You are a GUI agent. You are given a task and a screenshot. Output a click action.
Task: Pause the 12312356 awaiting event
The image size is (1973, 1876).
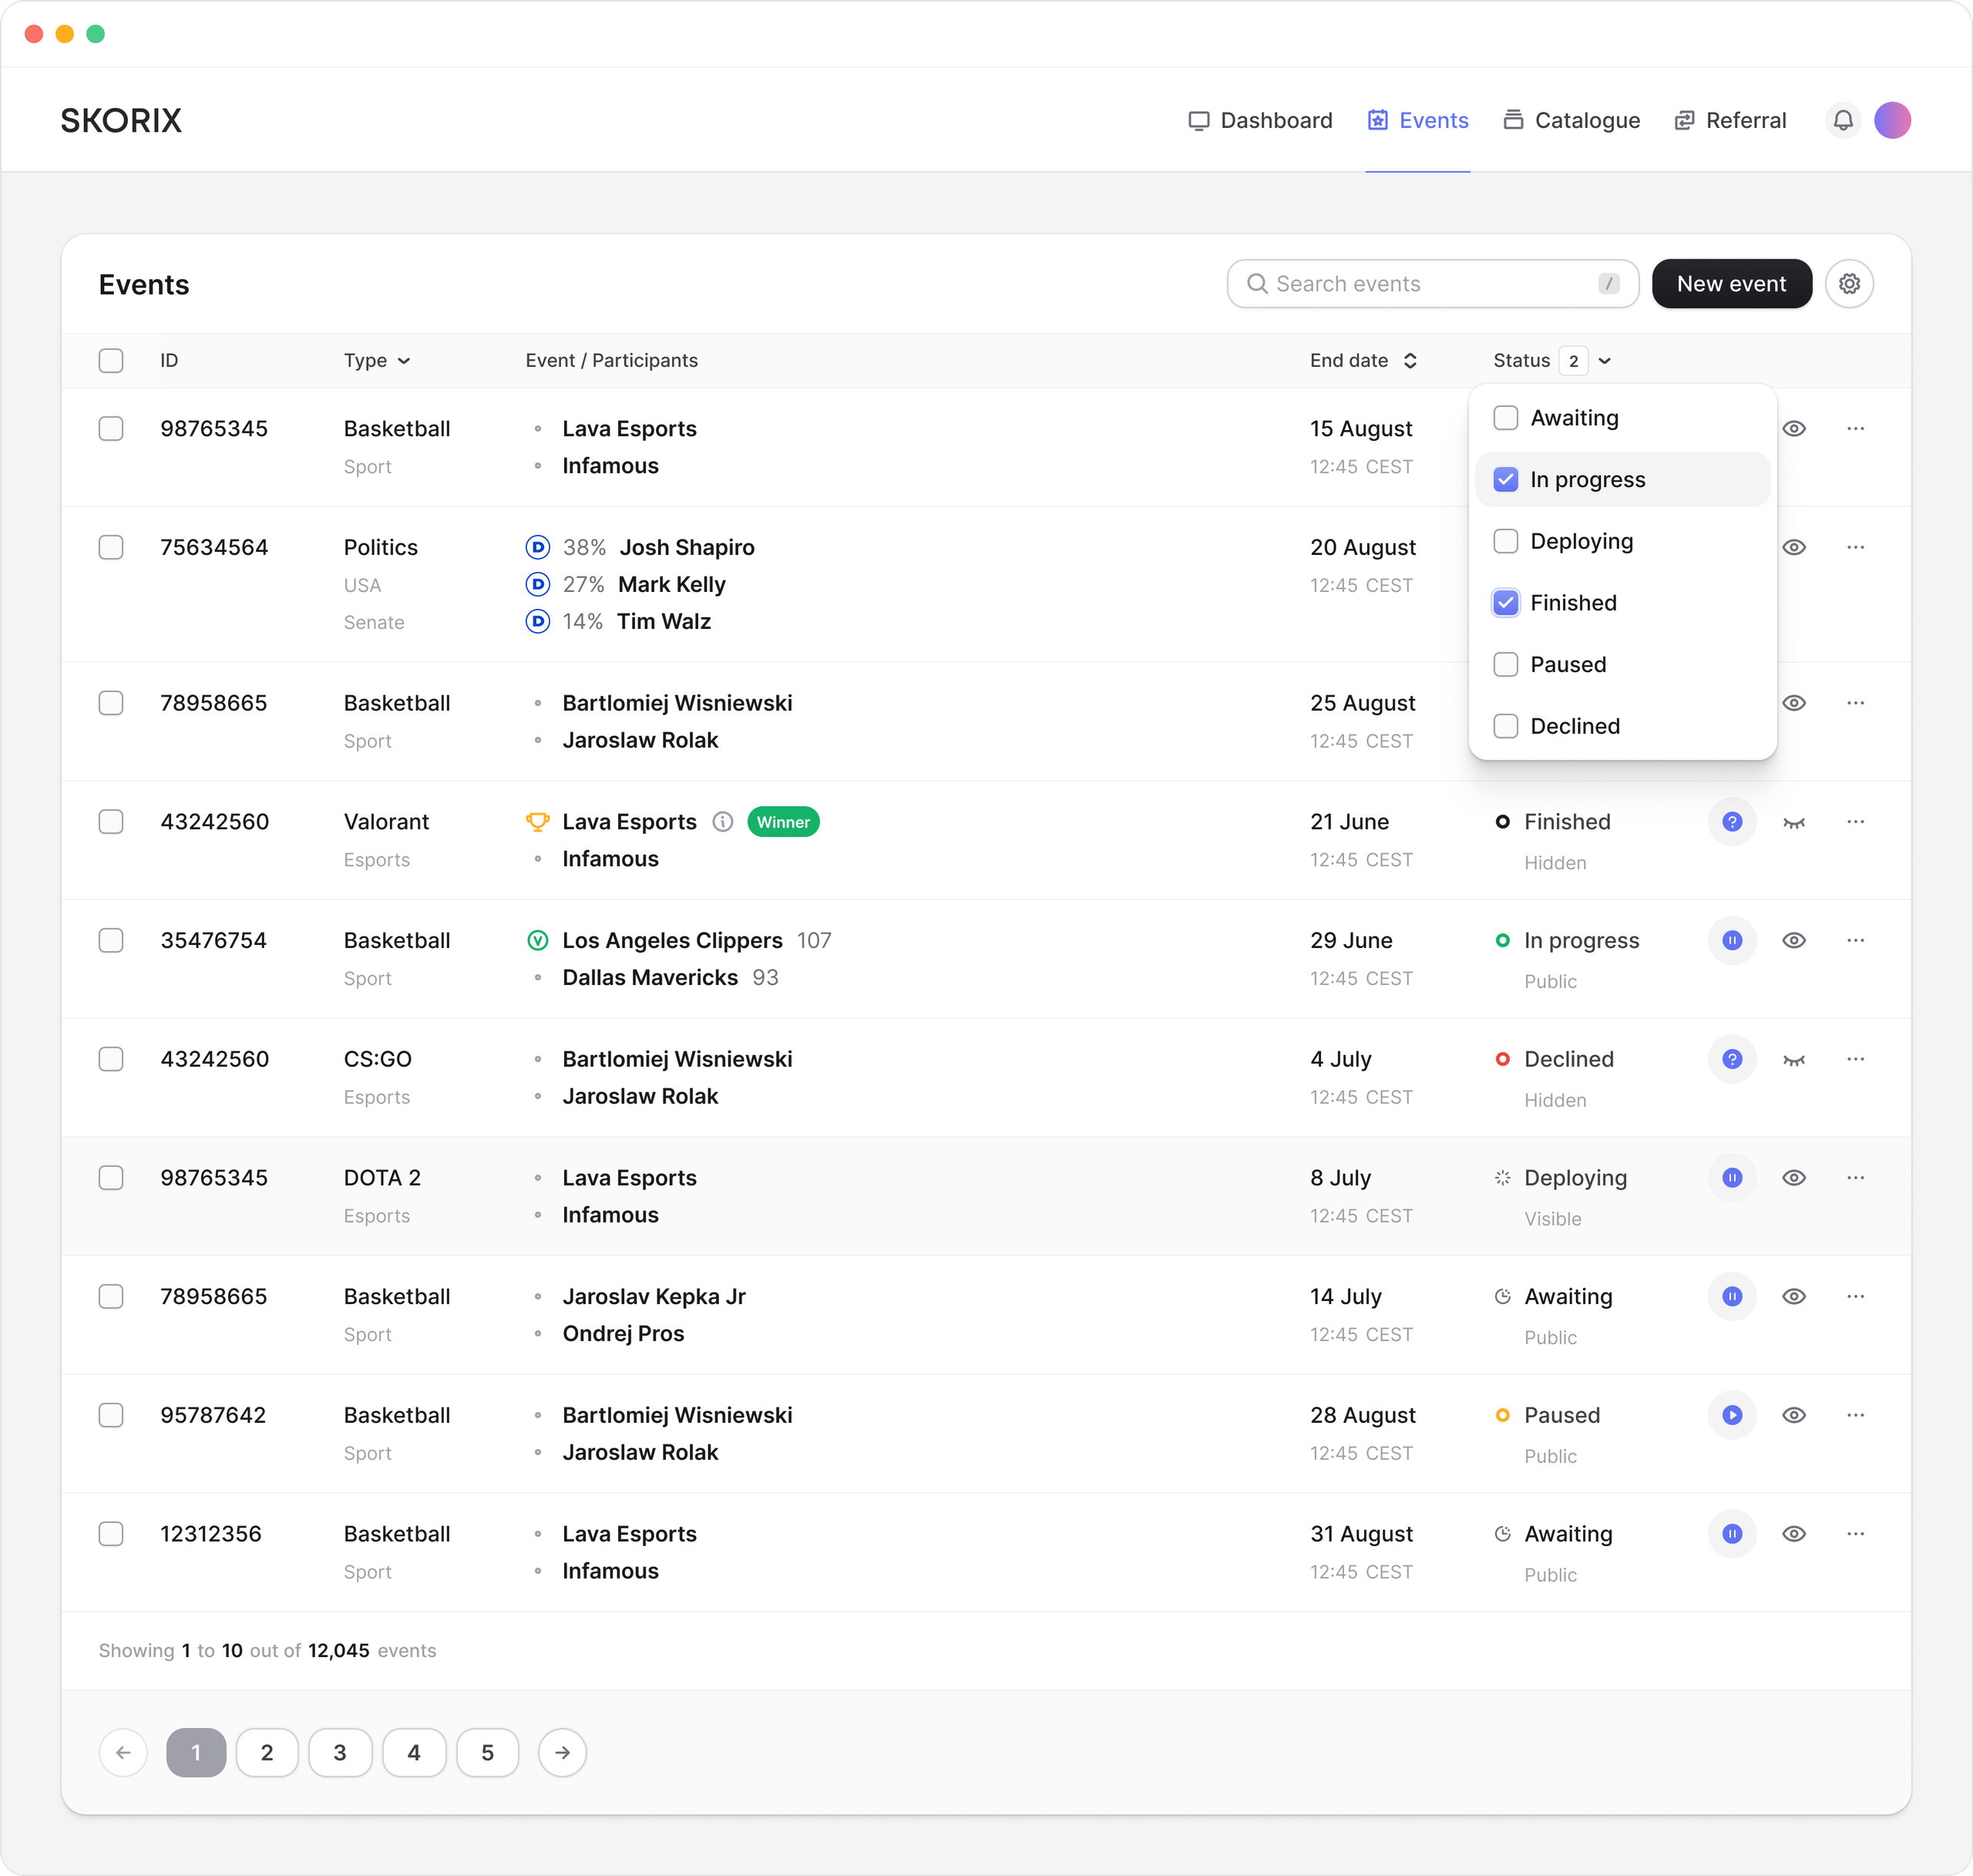[x=1732, y=1534]
